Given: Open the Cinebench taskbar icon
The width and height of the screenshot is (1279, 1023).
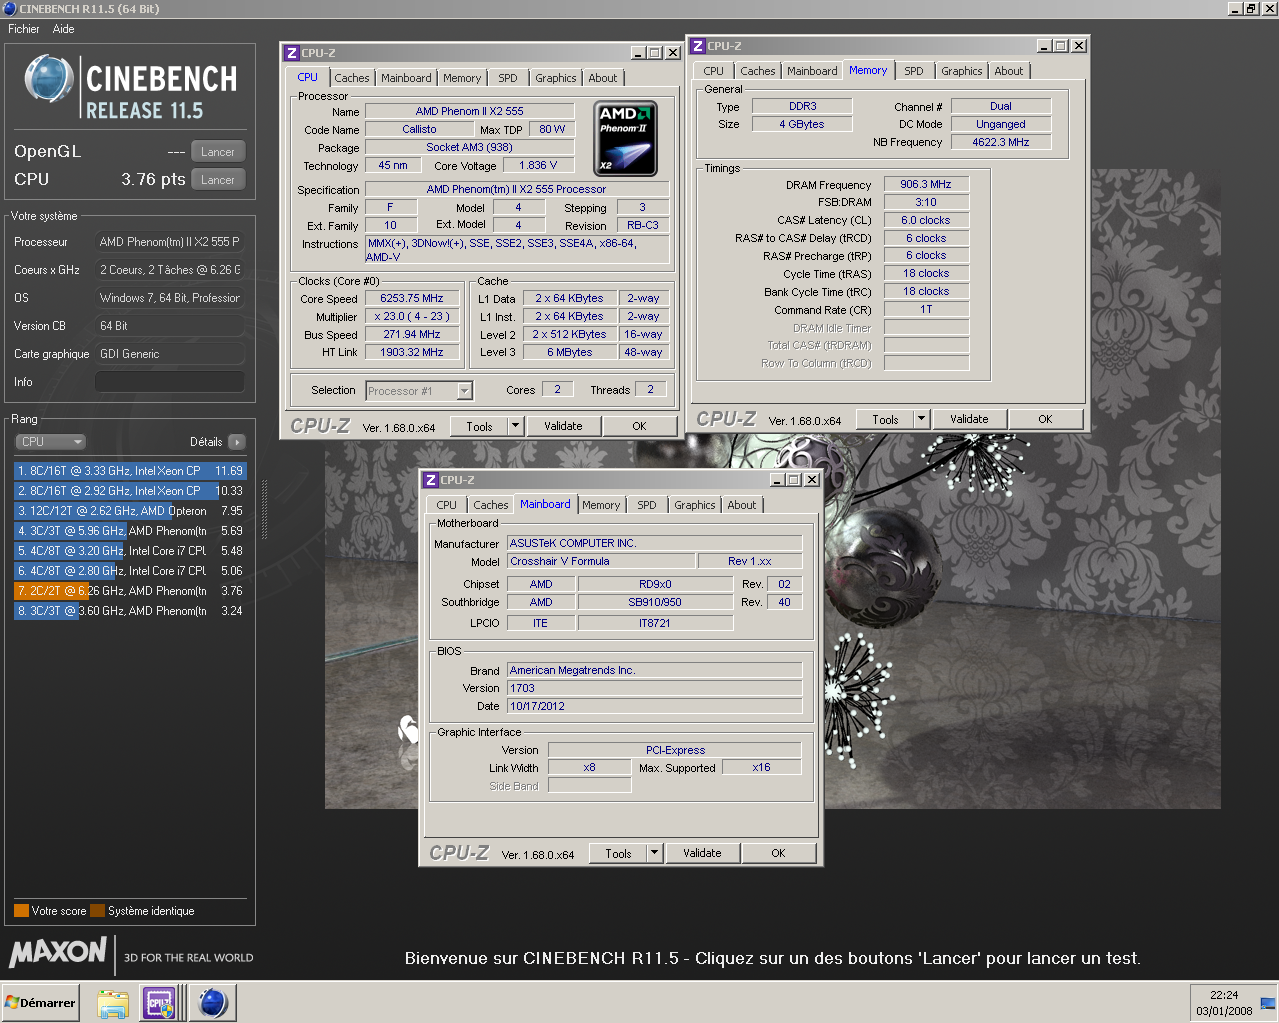Looking at the screenshot, I should (x=212, y=1003).
